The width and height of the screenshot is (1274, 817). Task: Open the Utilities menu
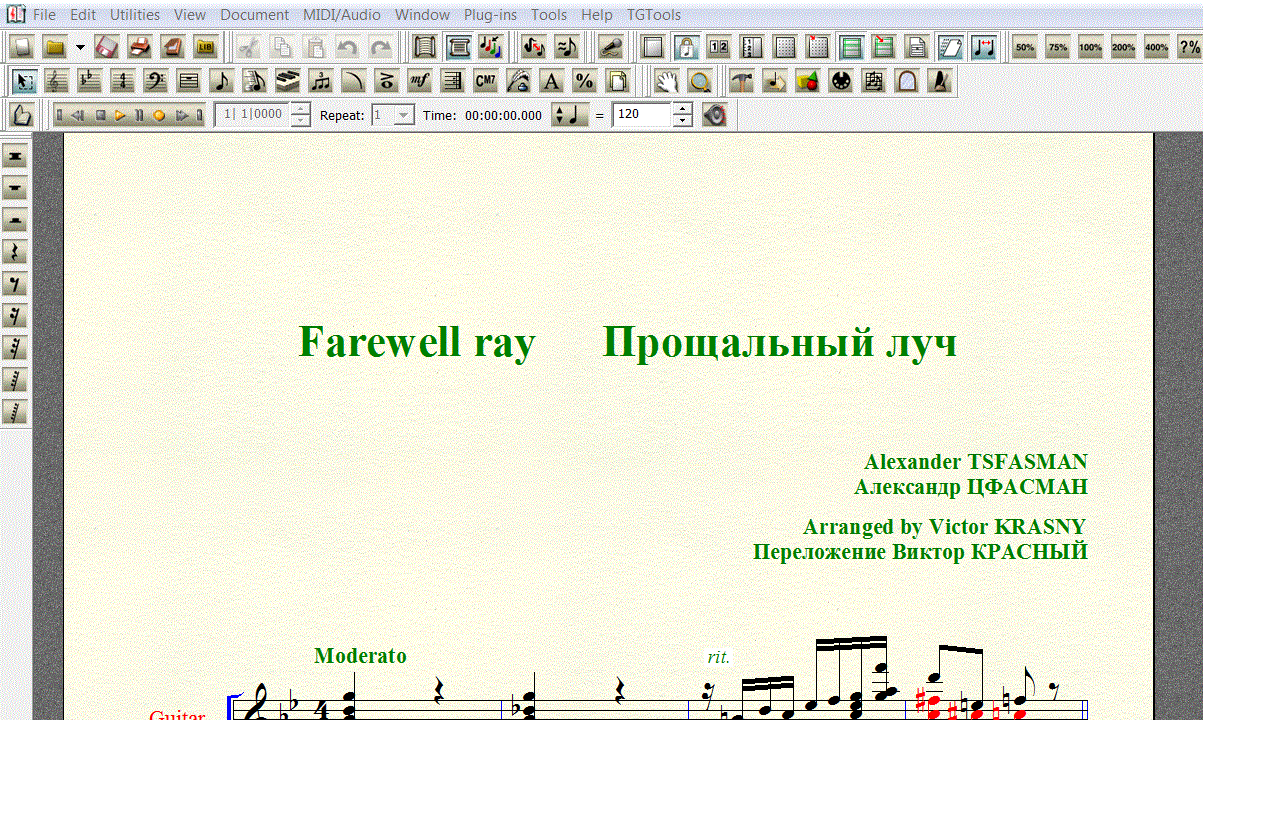click(x=135, y=15)
